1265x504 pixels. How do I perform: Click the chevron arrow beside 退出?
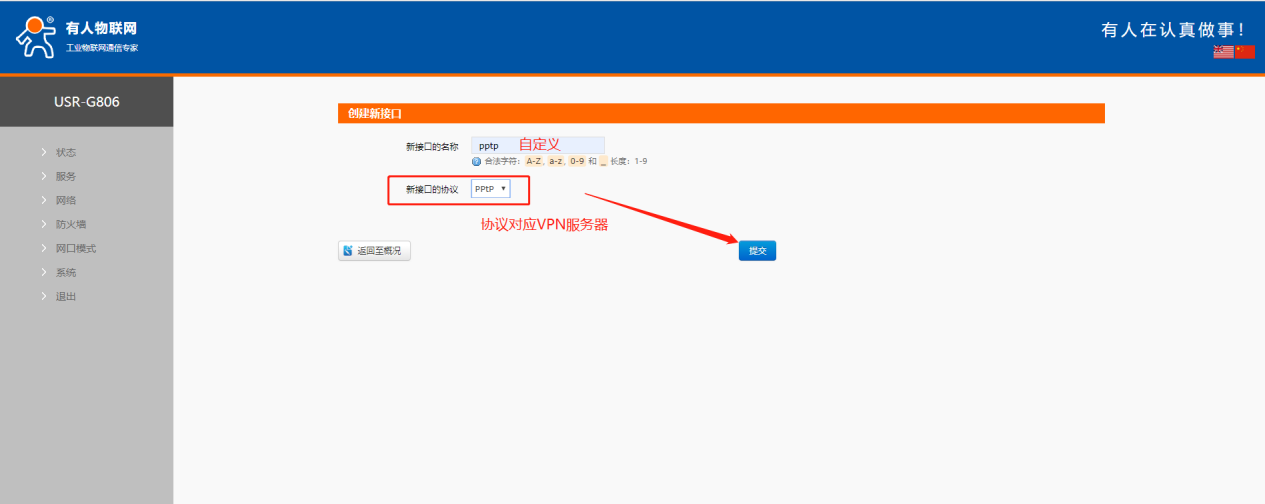[x=45, y=296]
